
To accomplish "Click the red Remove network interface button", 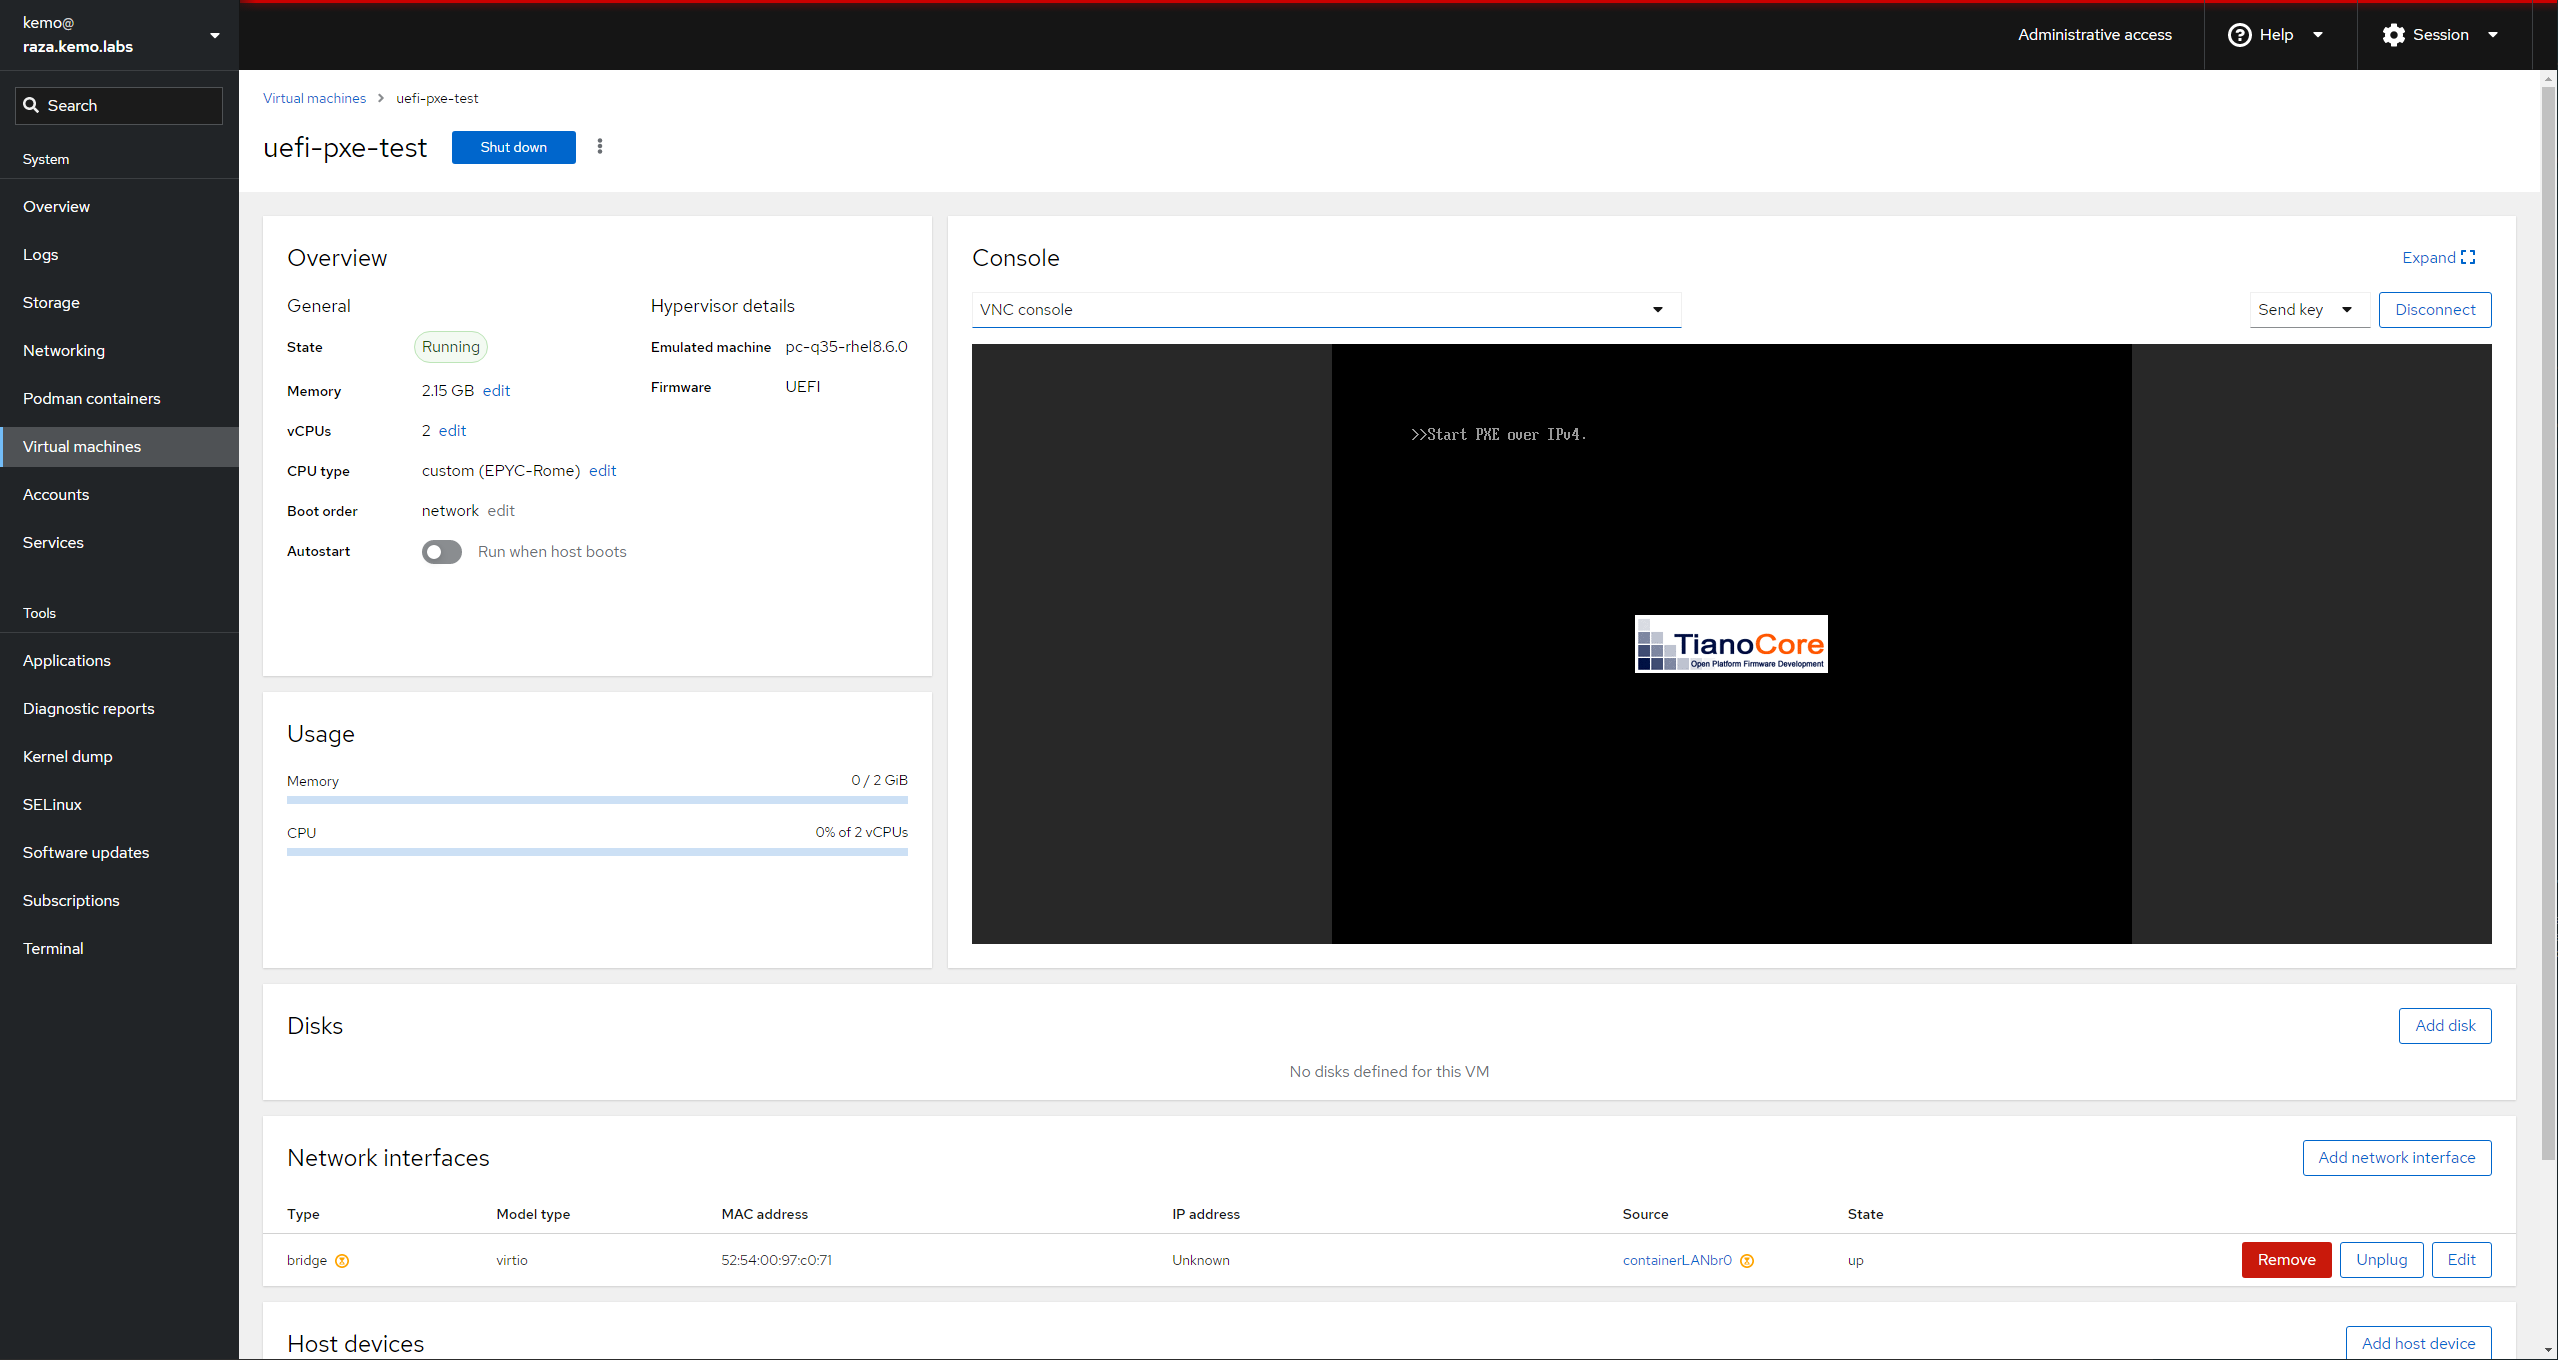I will click(x=2286, y=1260).
